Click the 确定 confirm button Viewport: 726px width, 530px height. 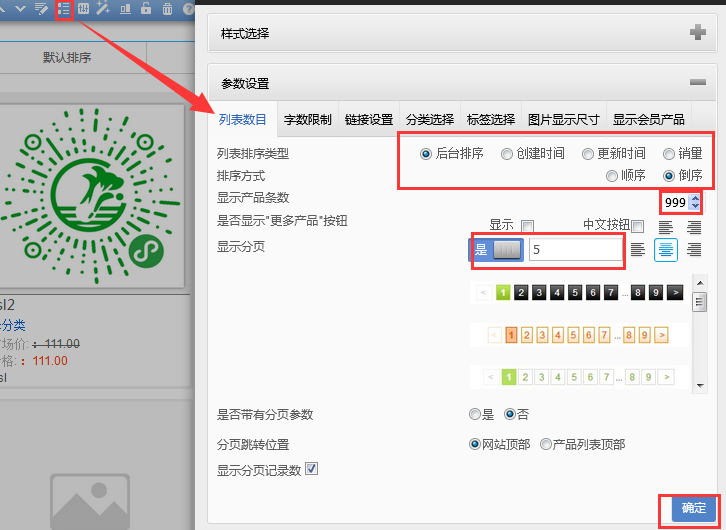point(693,508)
